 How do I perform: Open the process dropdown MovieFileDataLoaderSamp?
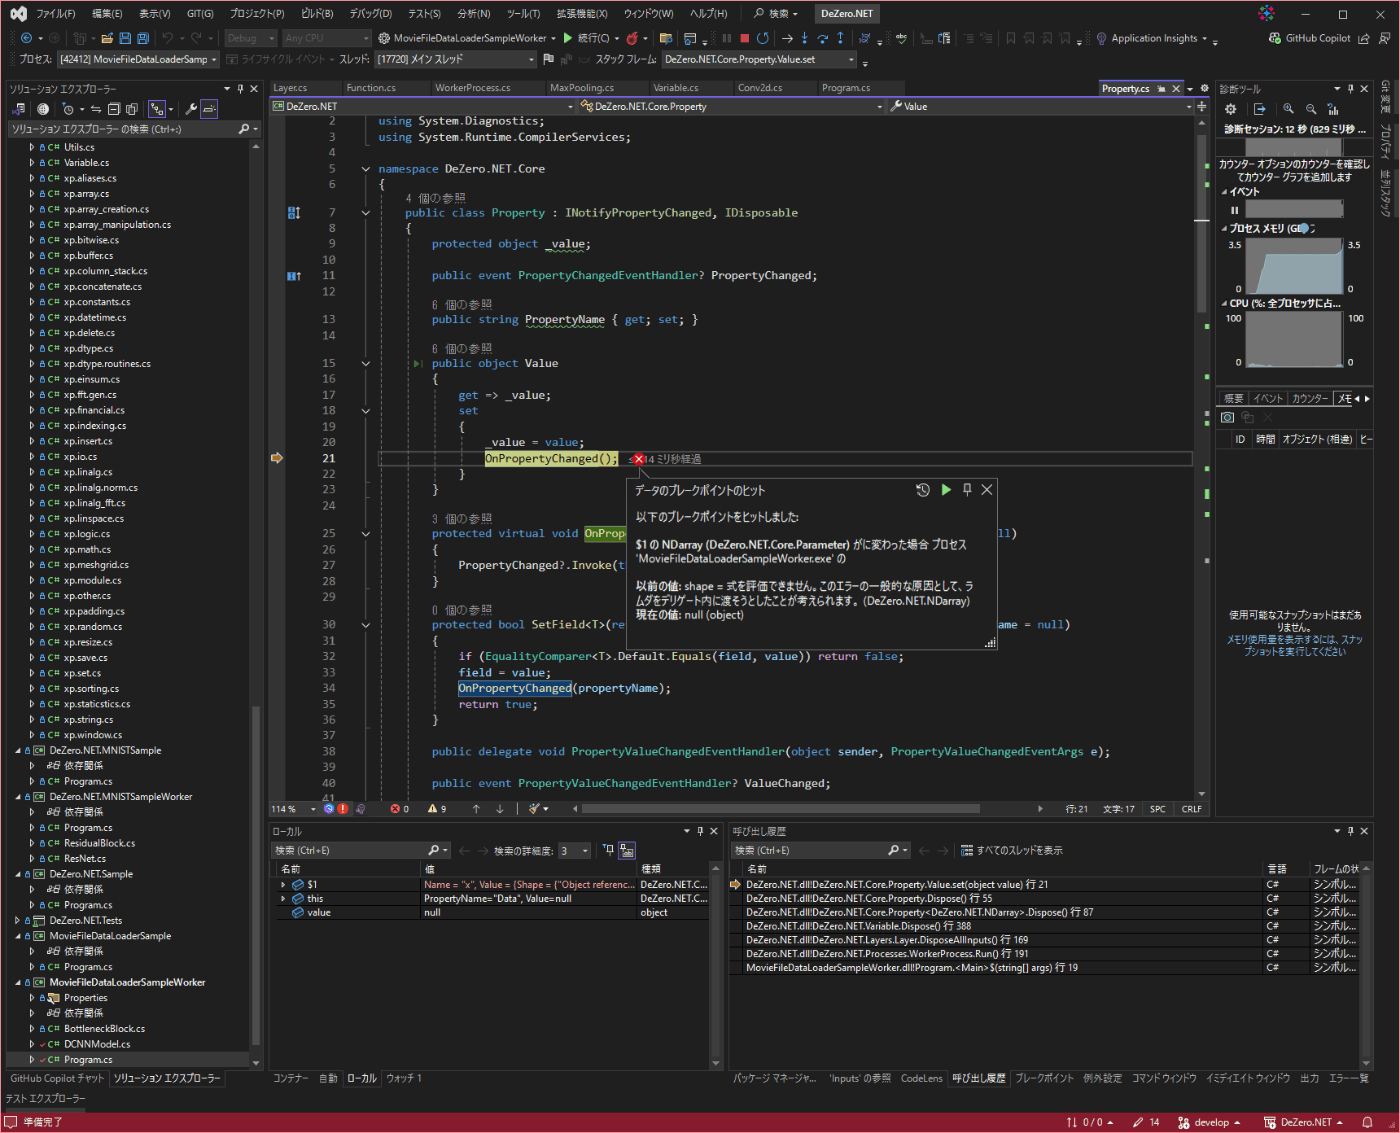137,60
